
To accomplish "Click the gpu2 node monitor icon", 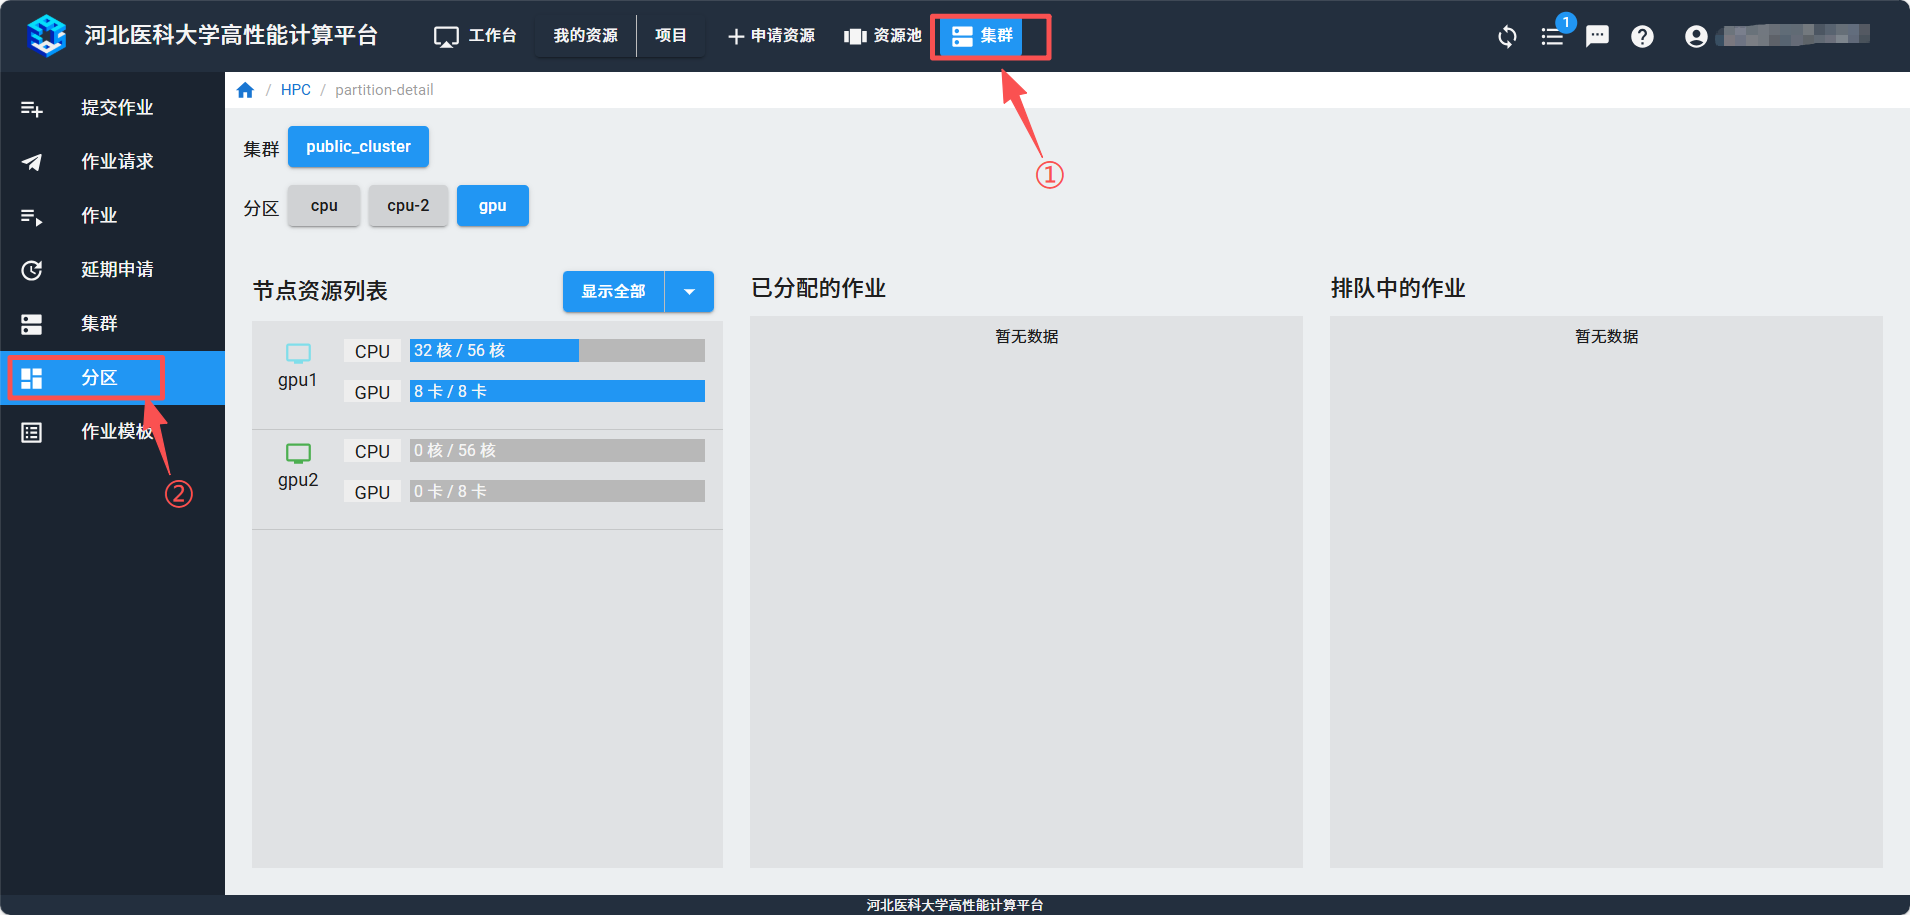I will 298,453.
